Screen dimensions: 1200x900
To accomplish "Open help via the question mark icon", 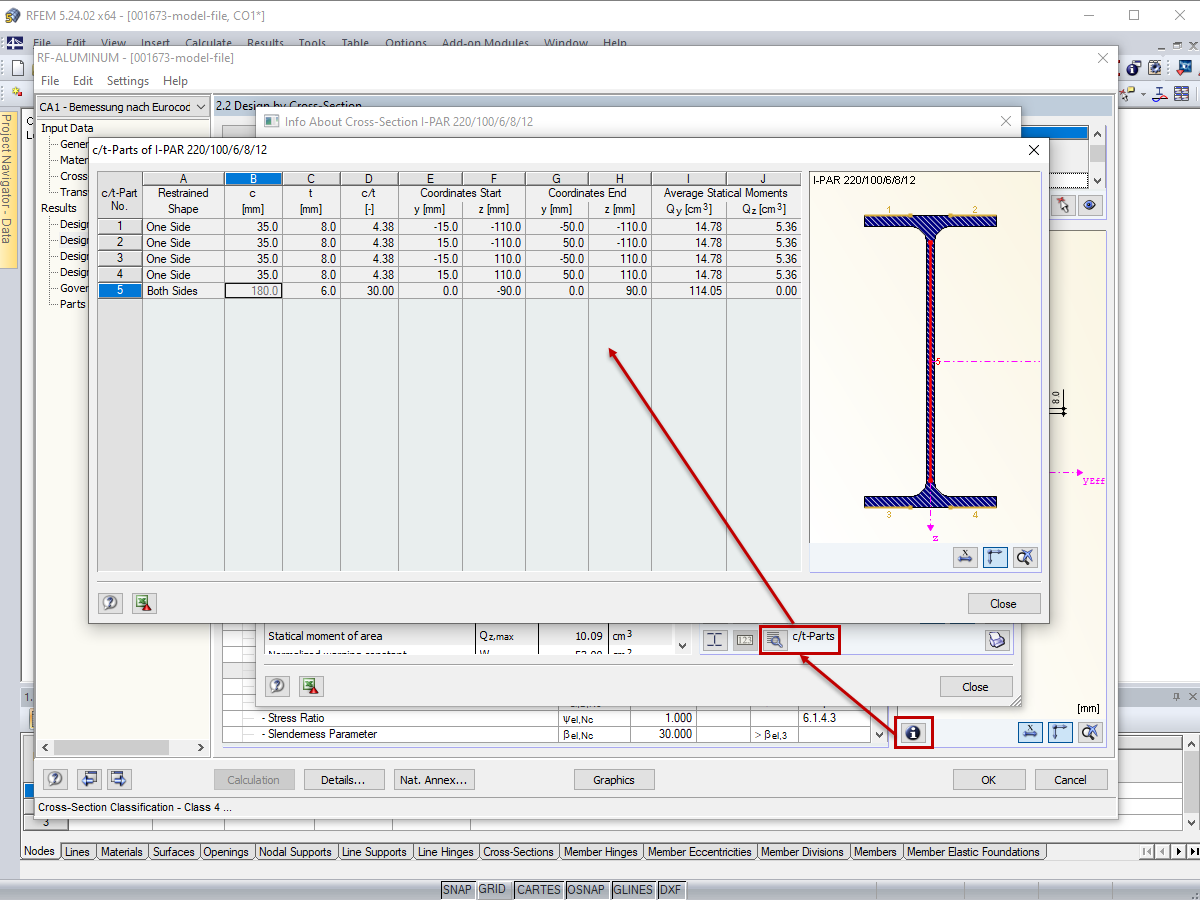I will pos(110,603).
